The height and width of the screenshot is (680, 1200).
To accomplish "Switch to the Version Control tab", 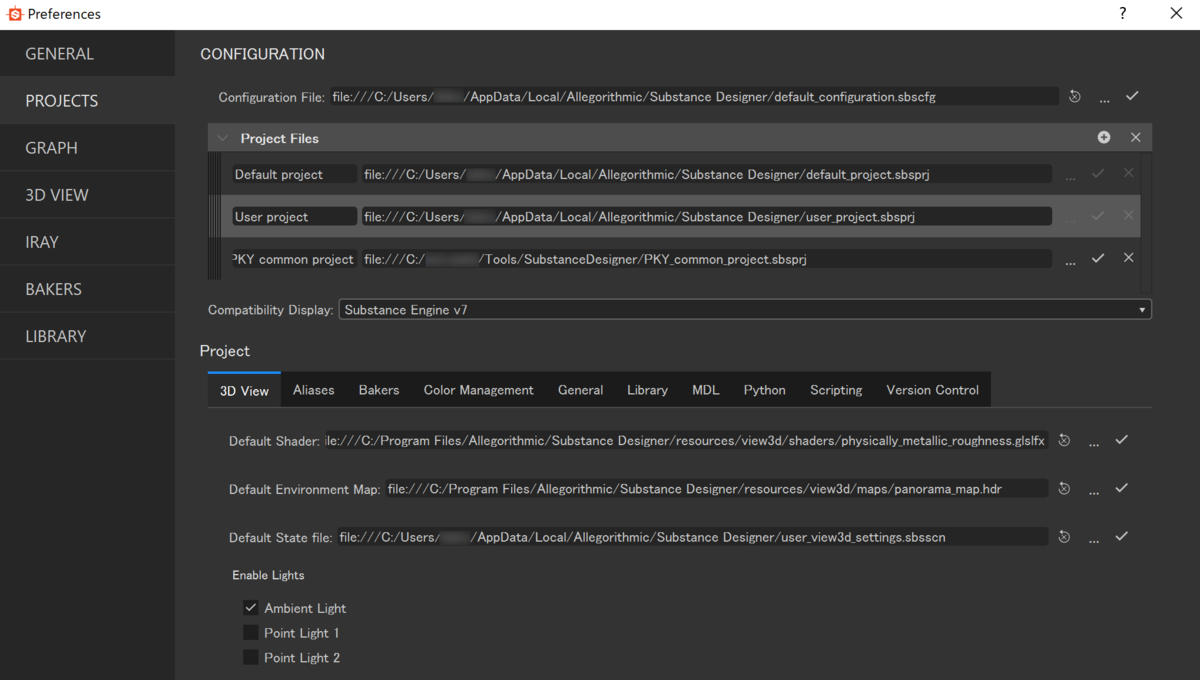I will point(933,390).
